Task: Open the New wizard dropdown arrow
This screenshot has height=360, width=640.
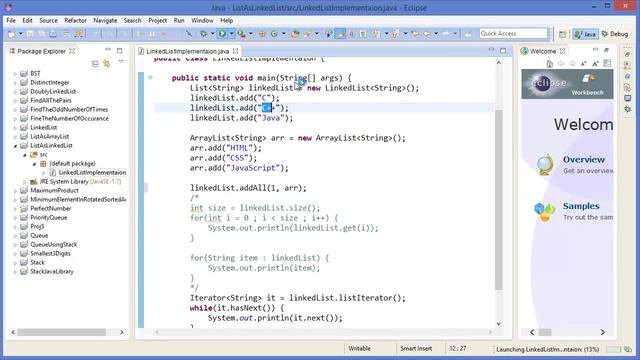Action: click(x=20, y=34)
